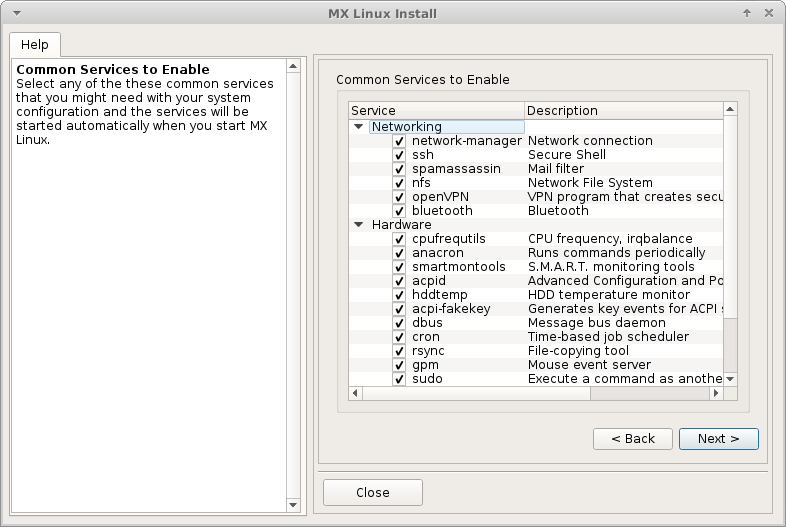Close the installer with Close button
786x527 pixels.
372,492
